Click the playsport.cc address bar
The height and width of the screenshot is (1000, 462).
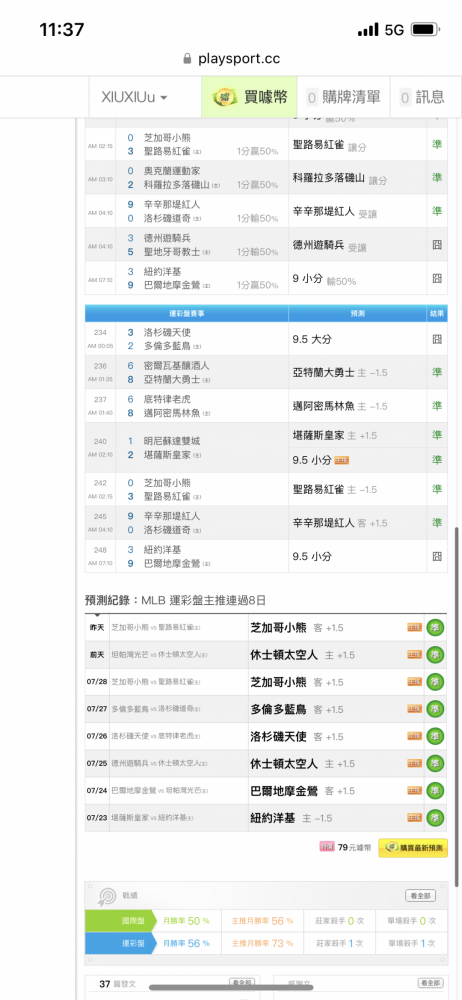231,59
